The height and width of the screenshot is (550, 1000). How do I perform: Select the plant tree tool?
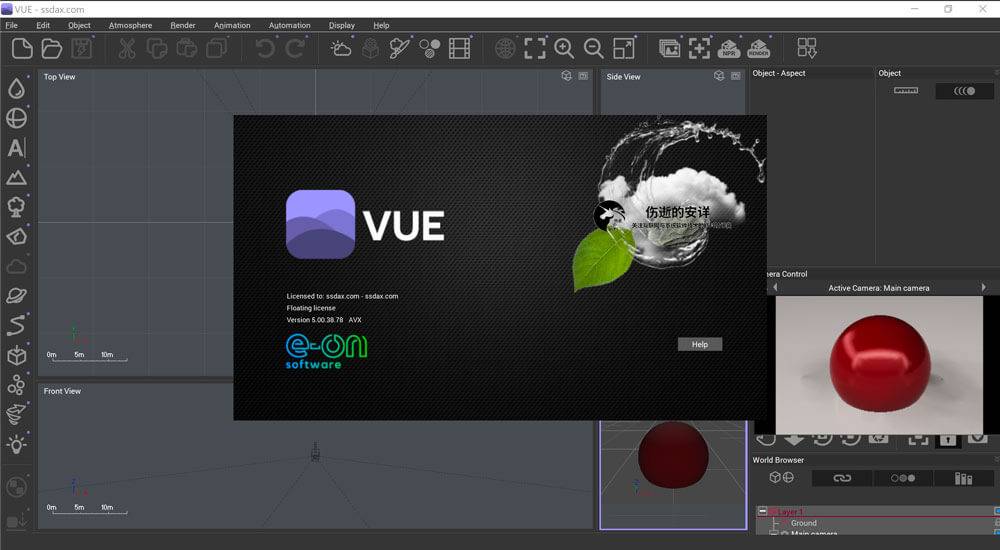[17, 207]
